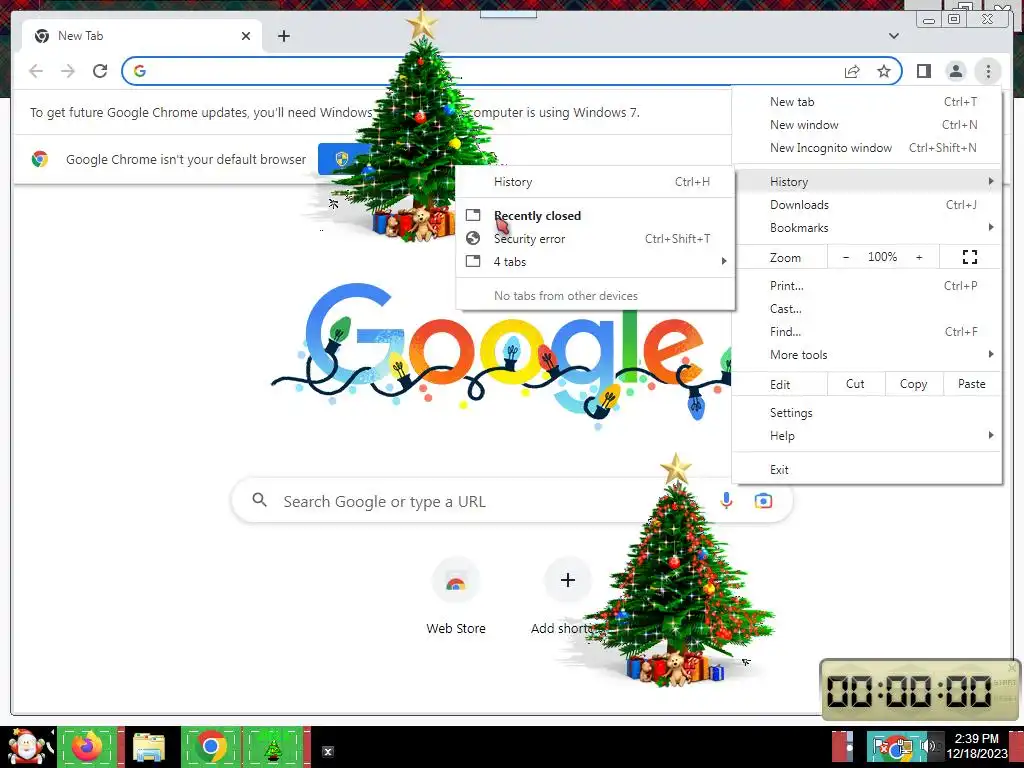
Task: Bookmark this tab with the star icon
Action: pos(884,71)
